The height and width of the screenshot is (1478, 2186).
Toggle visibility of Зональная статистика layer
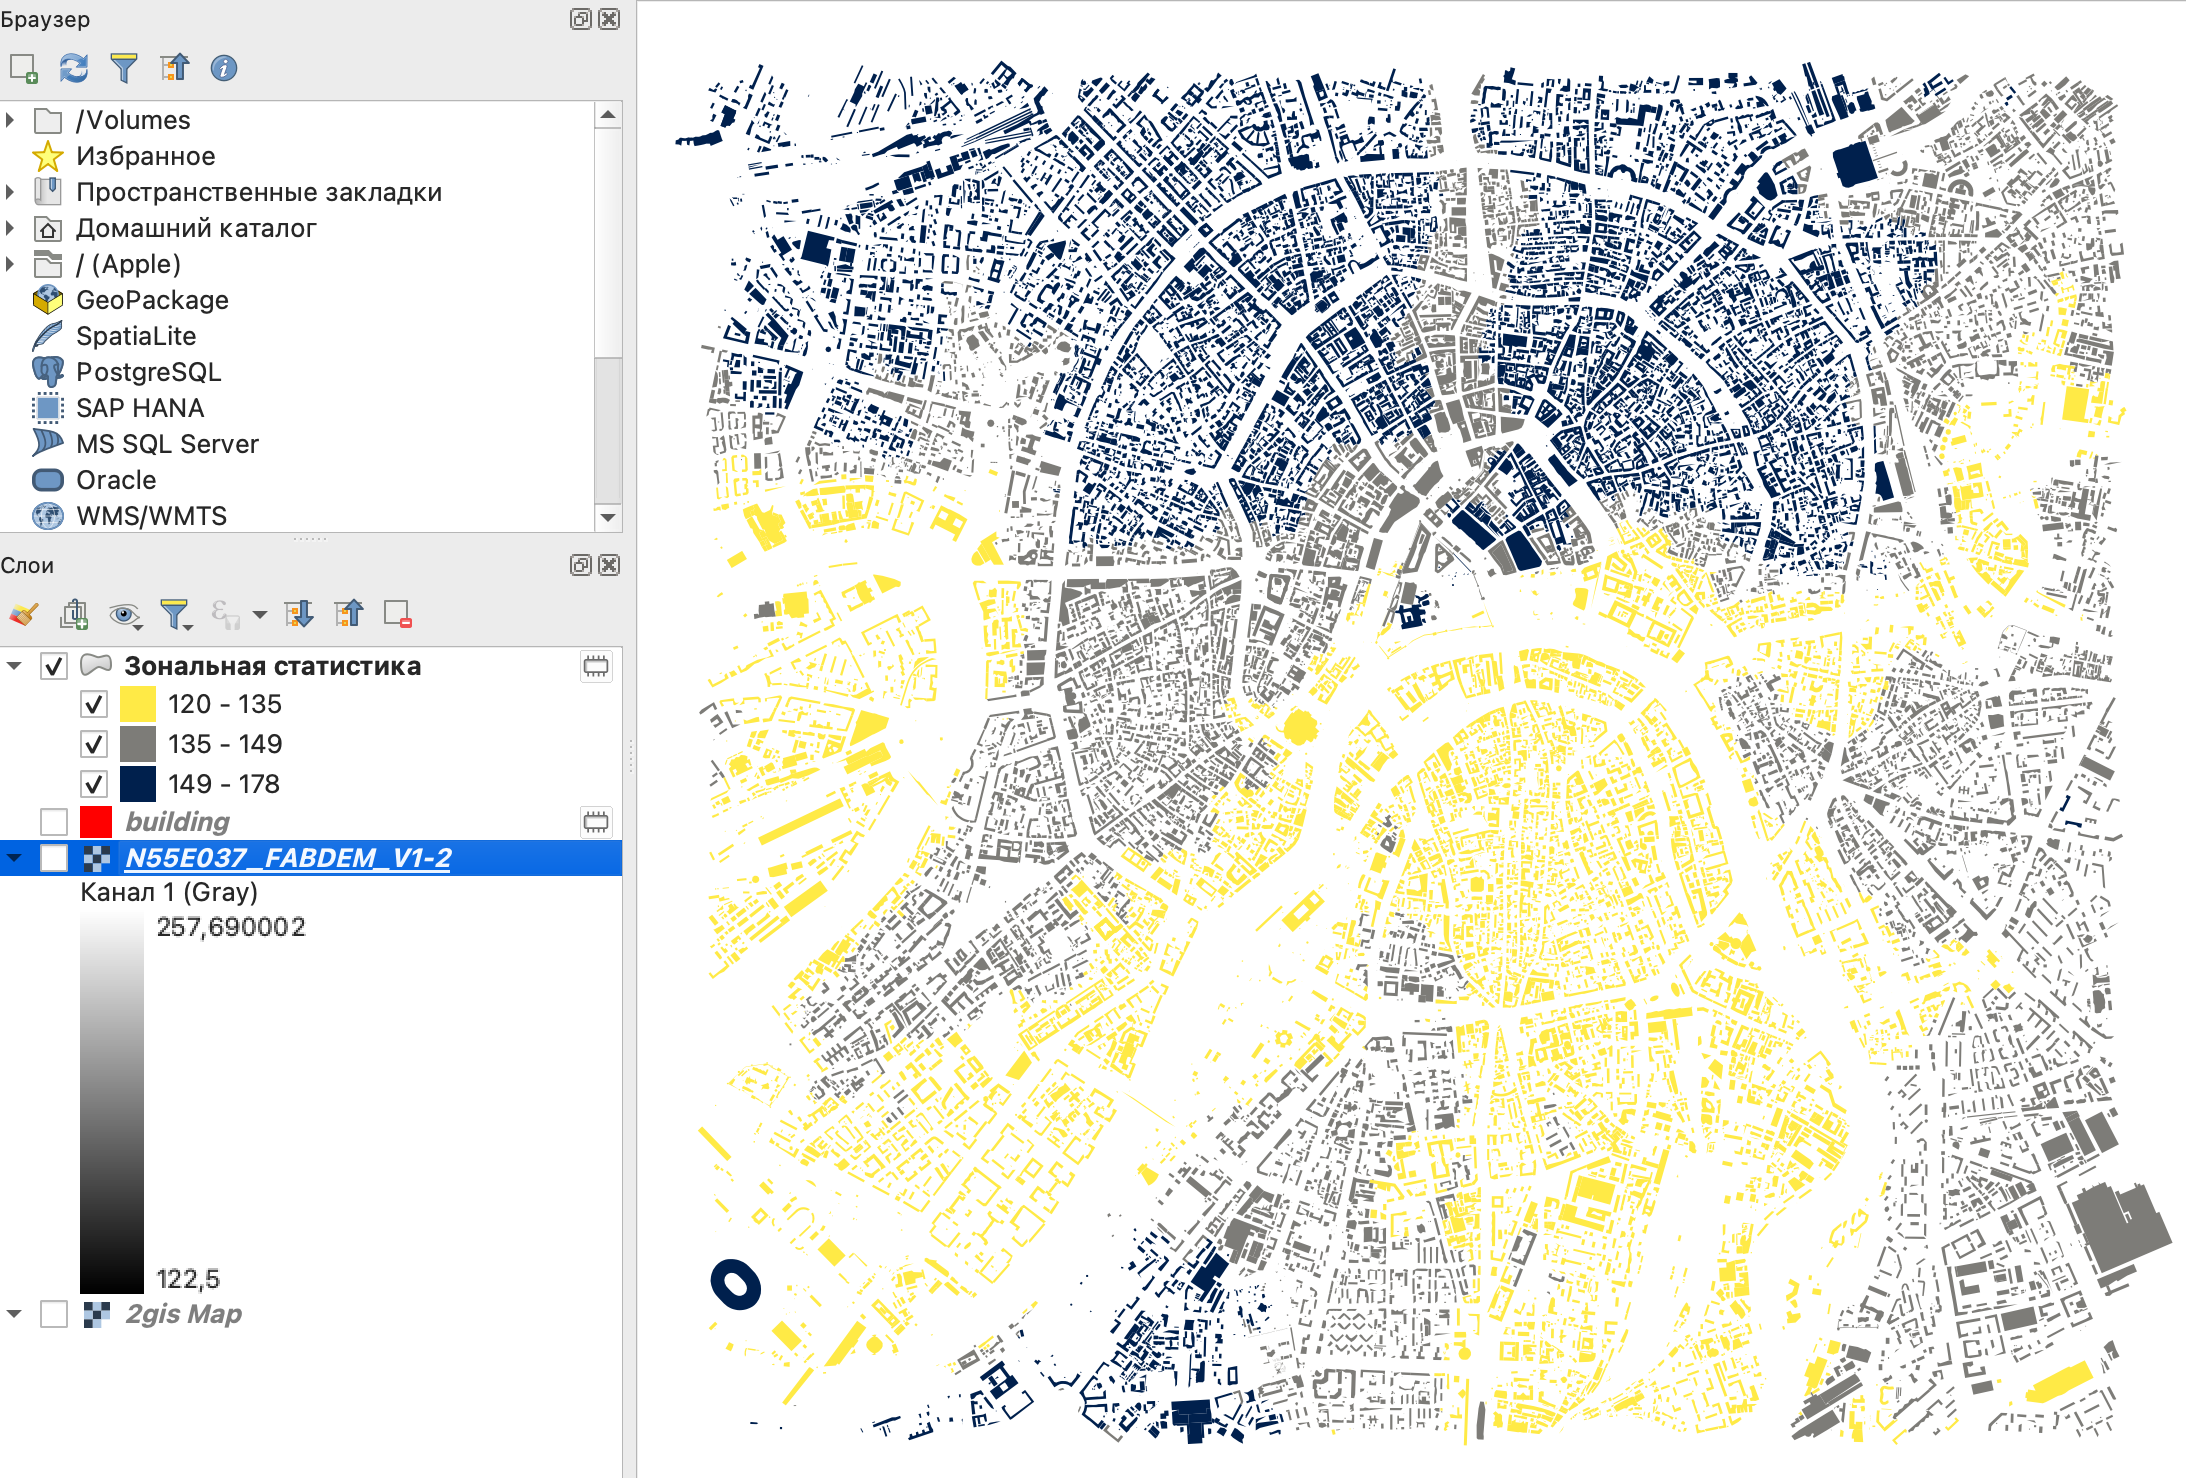[54, 666]
